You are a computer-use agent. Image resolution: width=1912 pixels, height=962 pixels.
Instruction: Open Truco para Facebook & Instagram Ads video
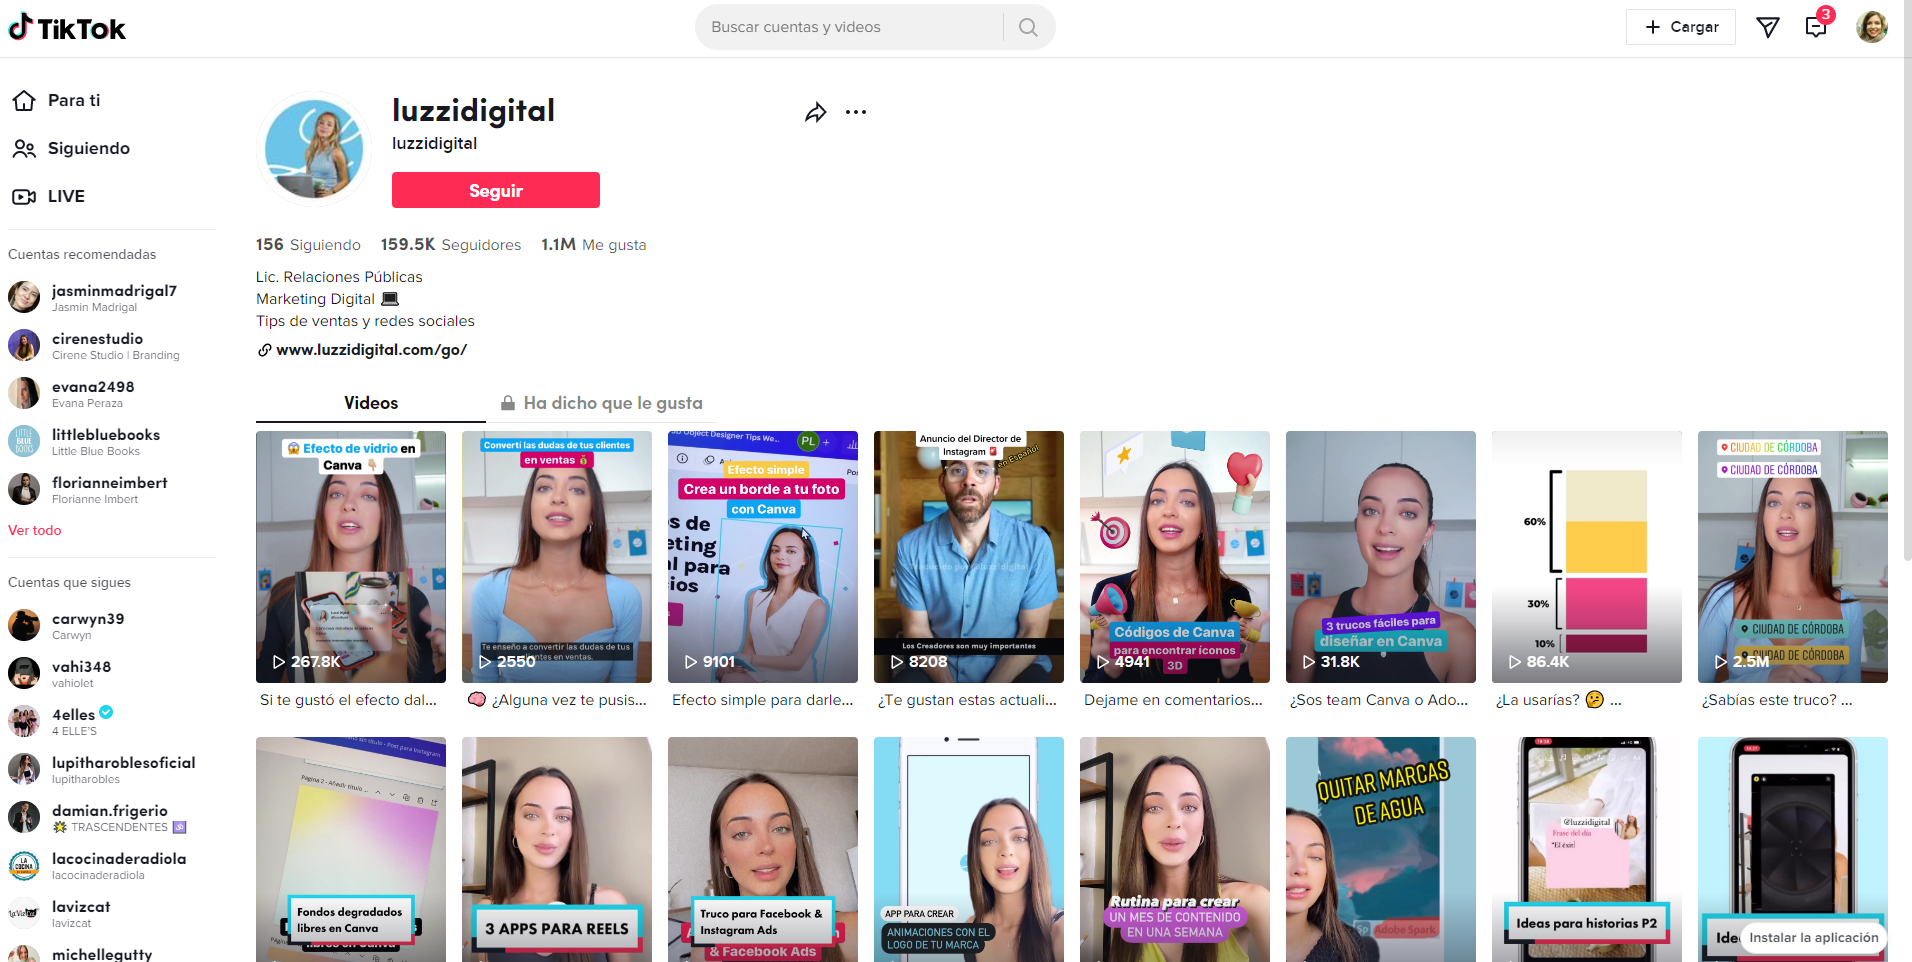click(x=763, y=850)
